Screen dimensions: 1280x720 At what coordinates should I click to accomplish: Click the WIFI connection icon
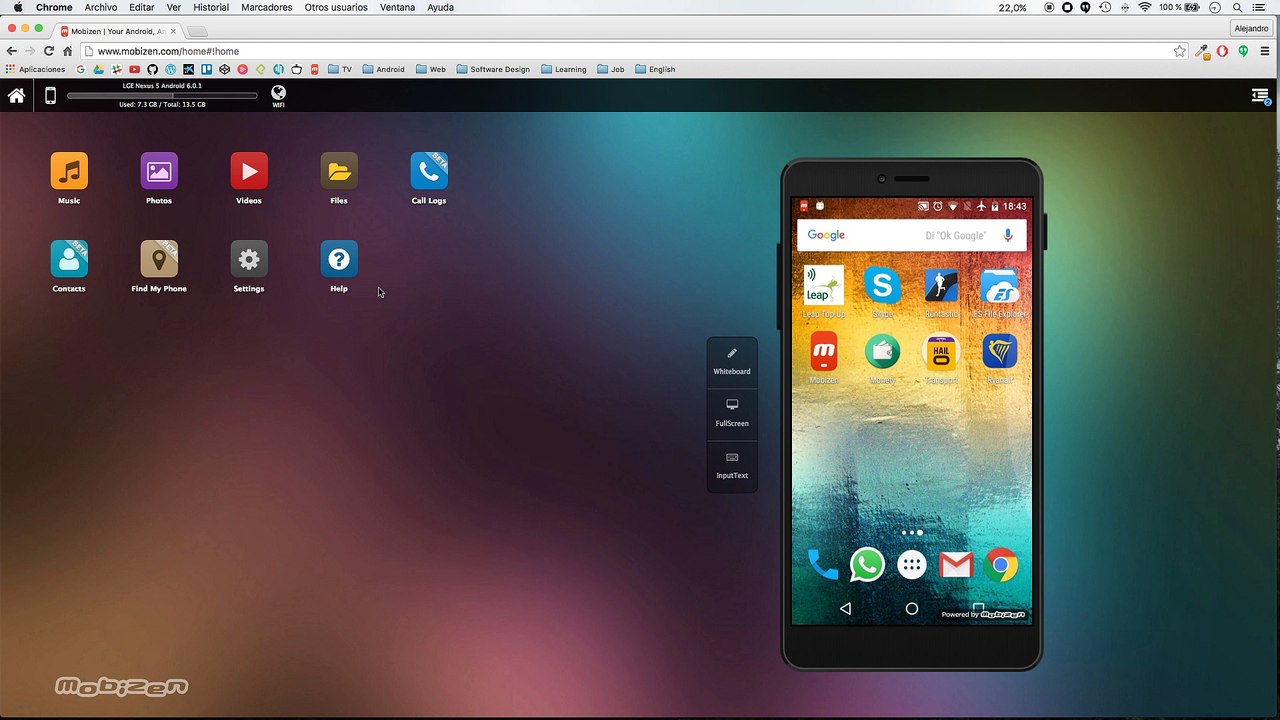pos(278,96)
